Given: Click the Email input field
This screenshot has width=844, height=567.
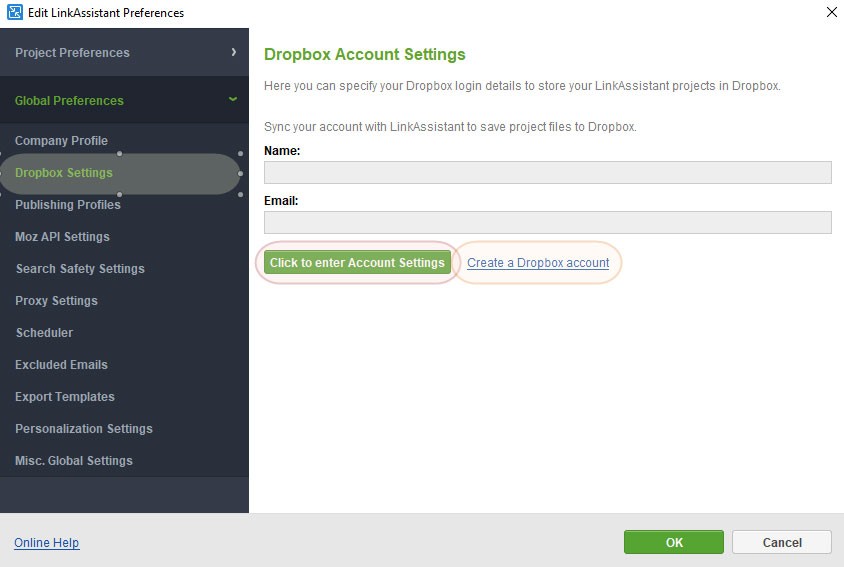Looking at the screenshot, I should click(x=547, y=222).
